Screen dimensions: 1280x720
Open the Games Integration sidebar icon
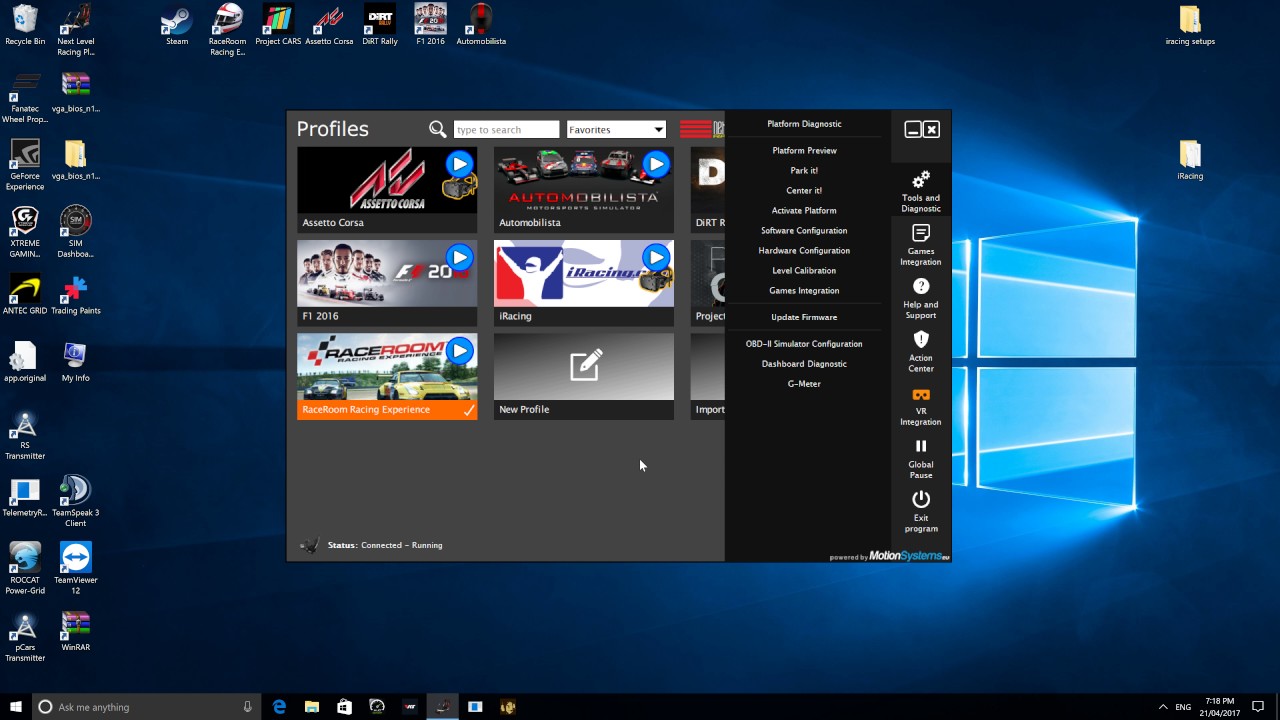921,245
